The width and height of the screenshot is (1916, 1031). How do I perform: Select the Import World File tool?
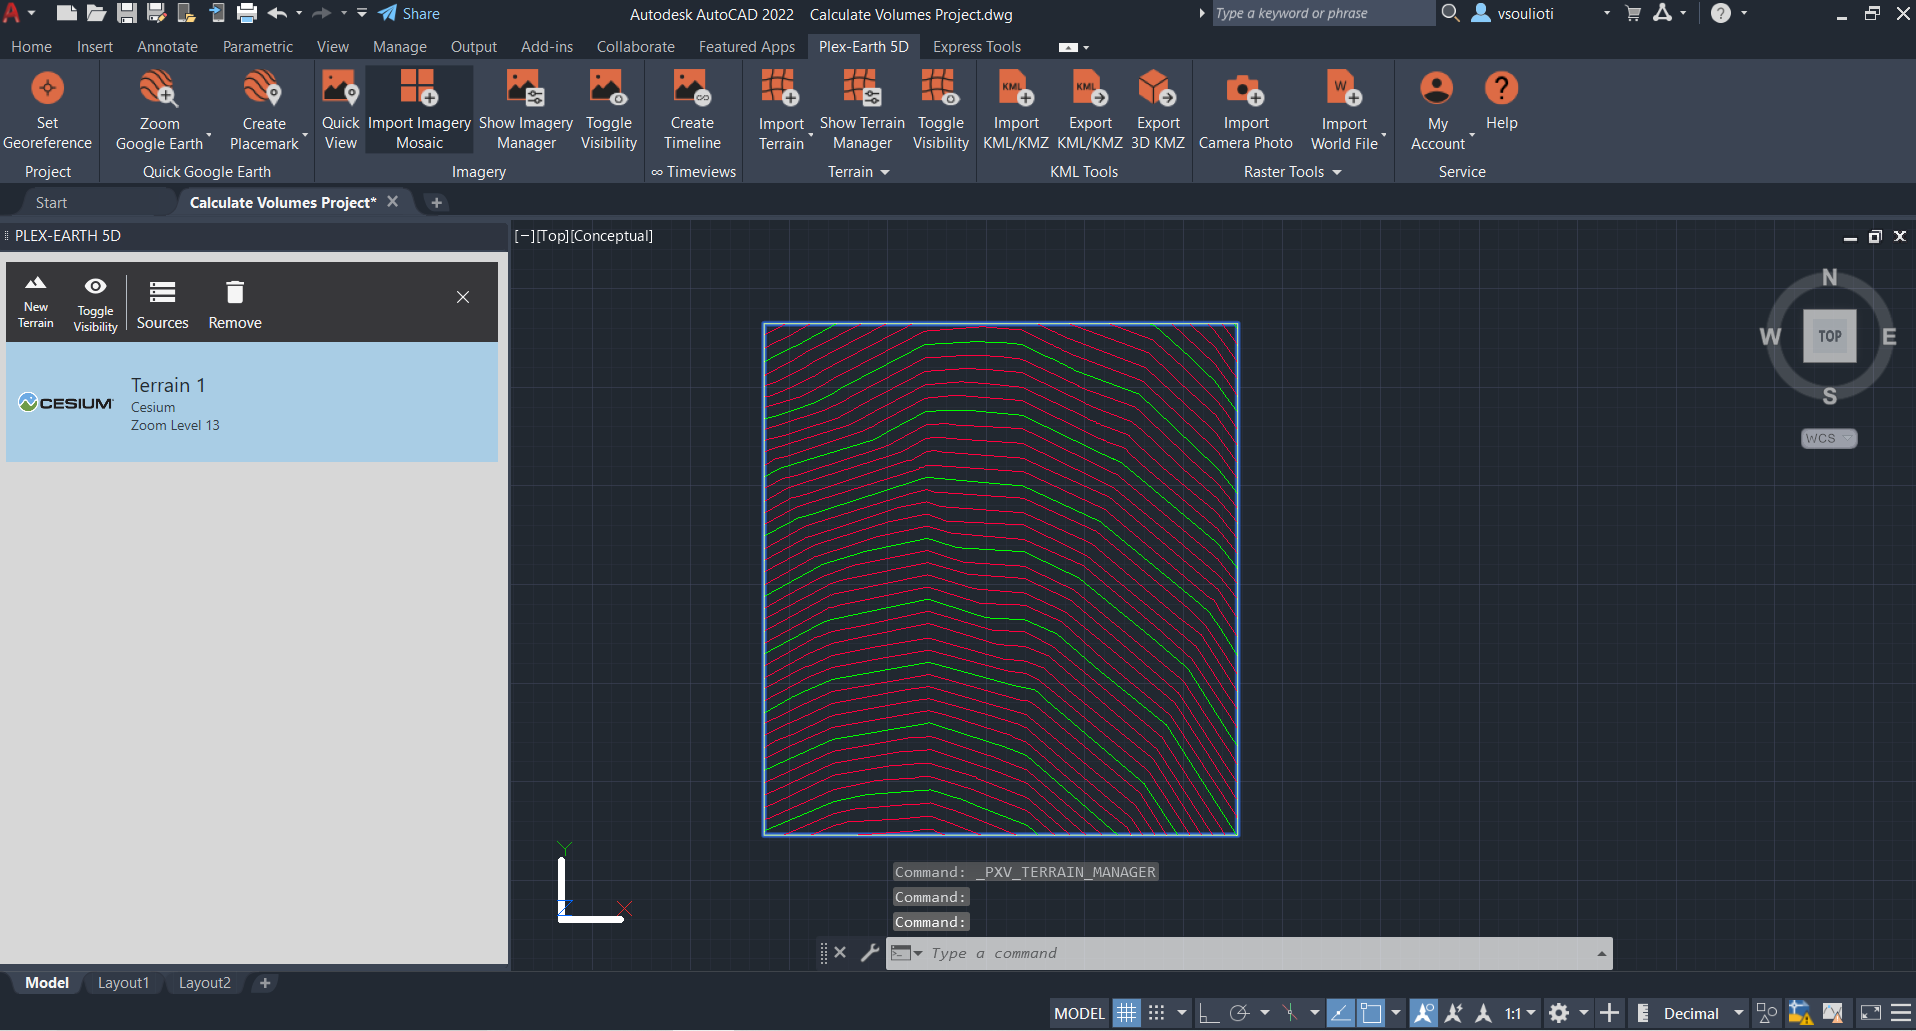[1343, 108]
